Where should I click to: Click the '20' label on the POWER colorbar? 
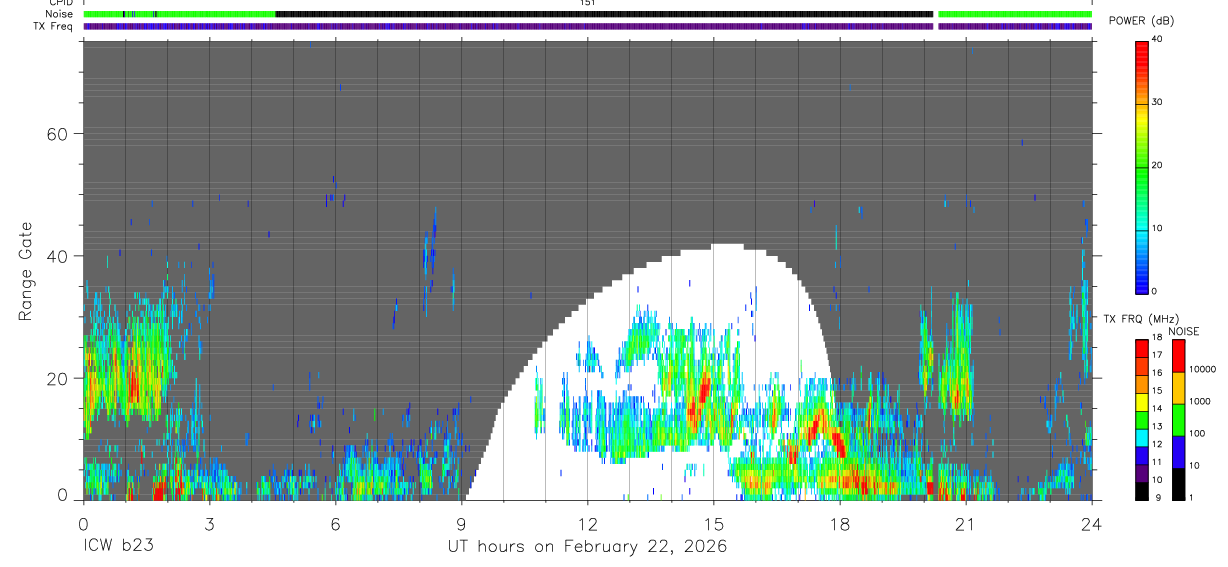(1159, 166)
